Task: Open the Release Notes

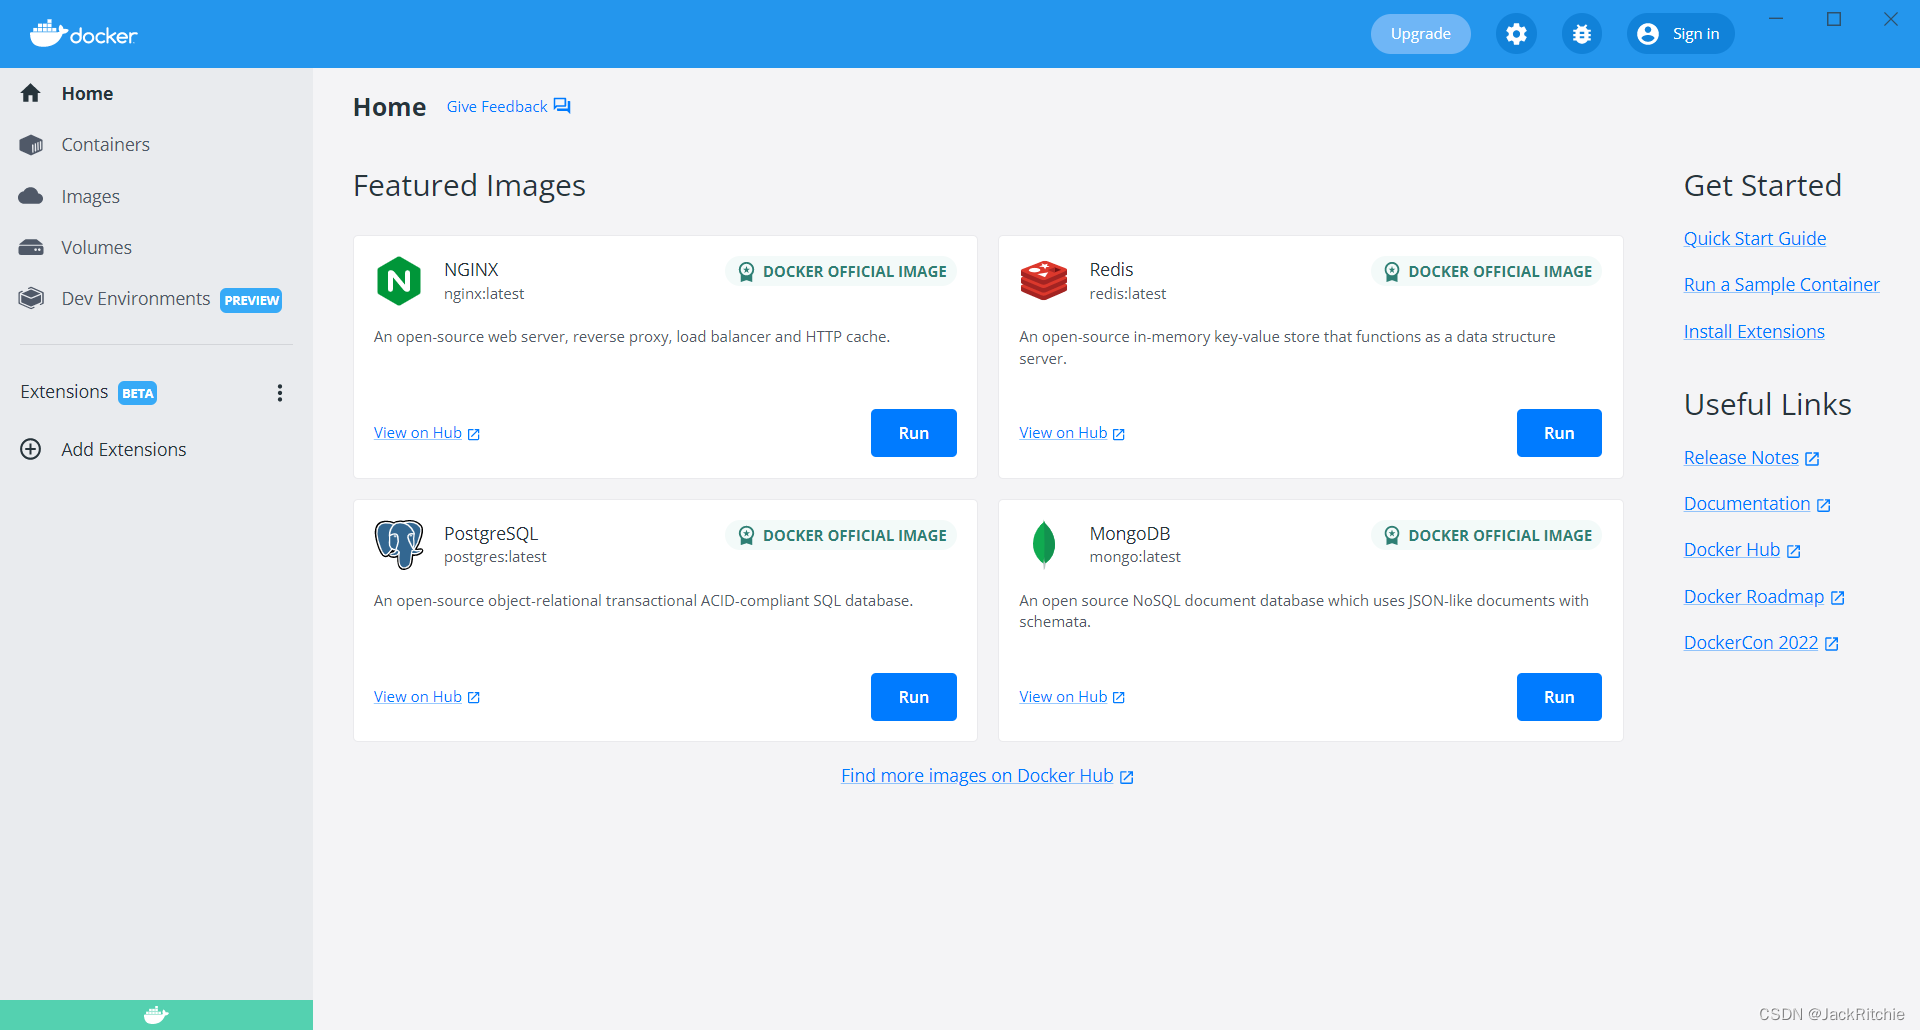Action: (1742, 457)
